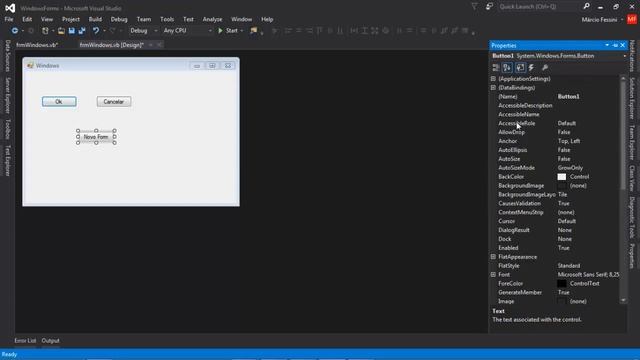Image resolution: width=640 pixels, height=360 pixels.
Task: Open the Tools menu
Action: [167, 19]
